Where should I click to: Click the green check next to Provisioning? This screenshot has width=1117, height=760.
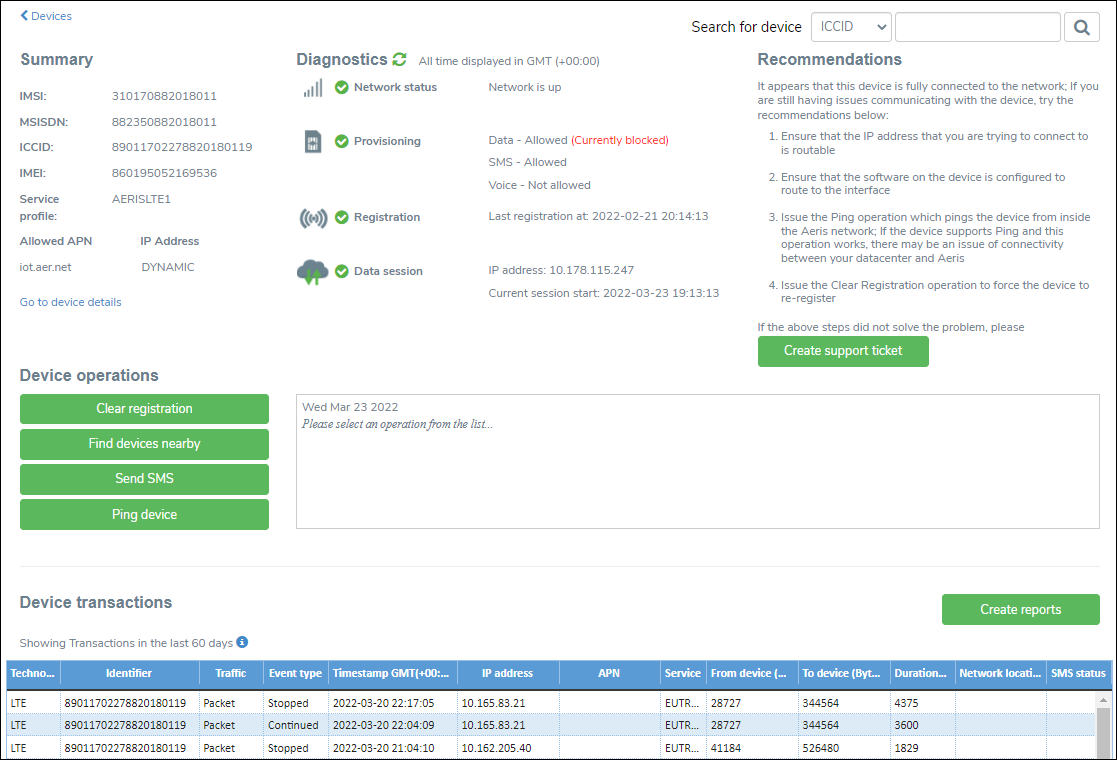click(342, 141)
